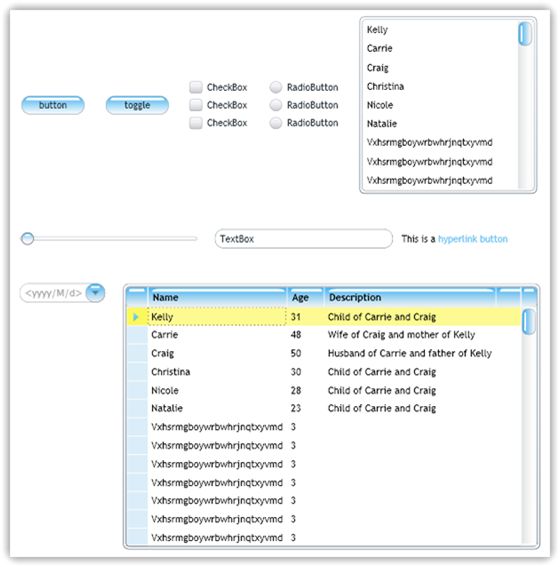Select the Carrie name cell in the grid

coord(217,335)
